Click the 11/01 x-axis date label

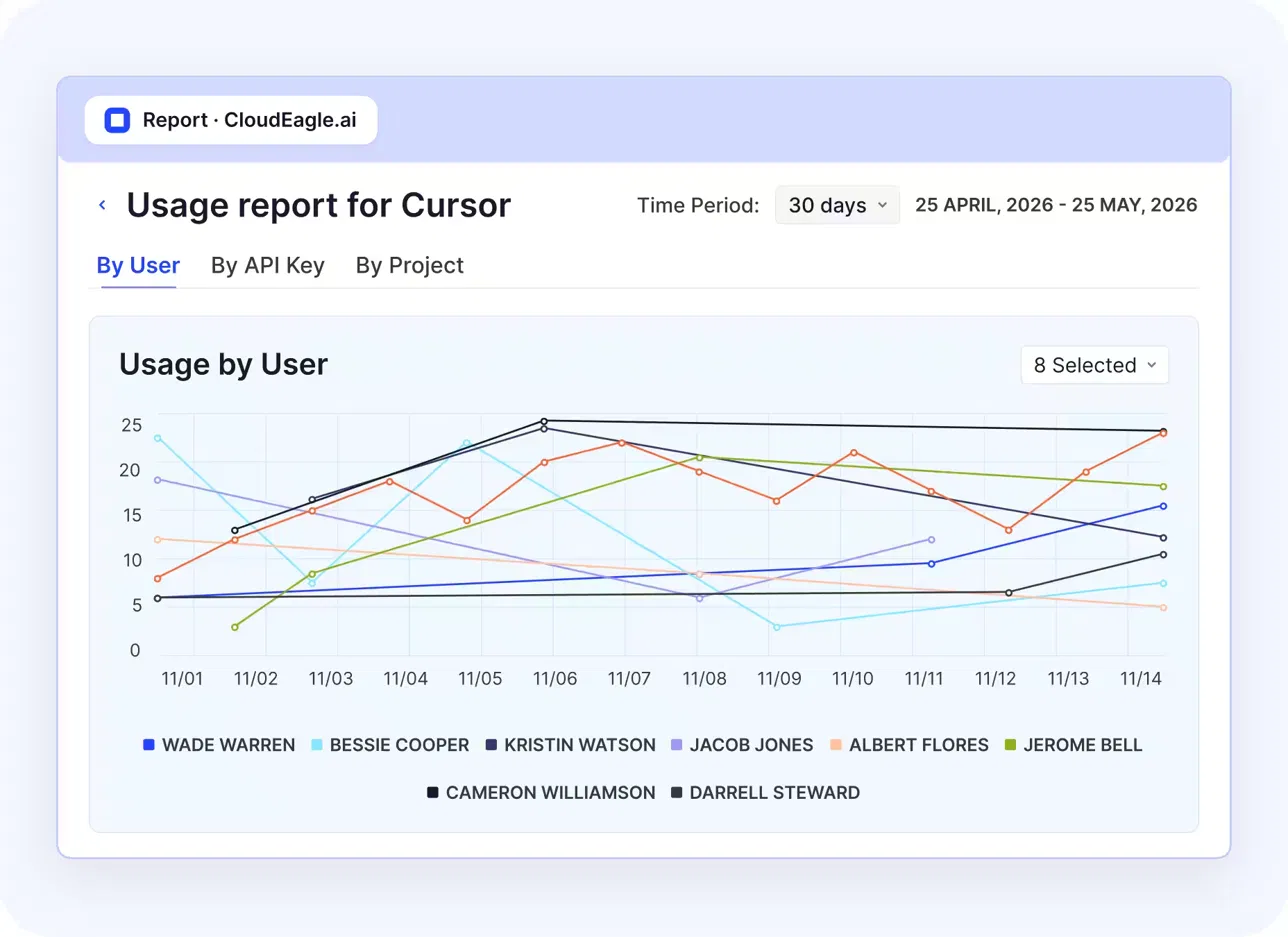pyautogui.click(x=182, y=679)
